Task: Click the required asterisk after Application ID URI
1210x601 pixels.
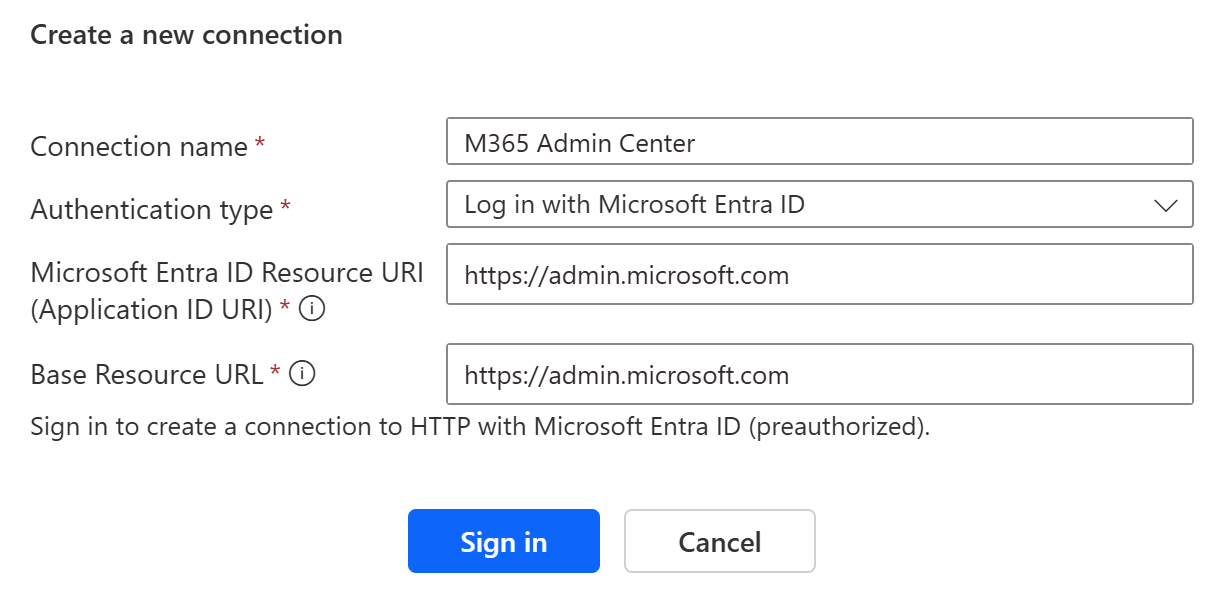Action: (285, 309)
